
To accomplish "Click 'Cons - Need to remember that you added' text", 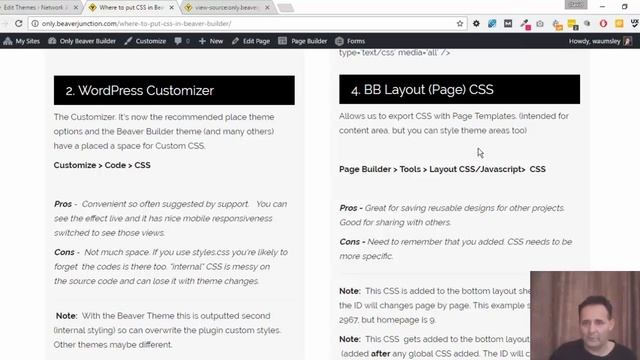I will point(456,249).
